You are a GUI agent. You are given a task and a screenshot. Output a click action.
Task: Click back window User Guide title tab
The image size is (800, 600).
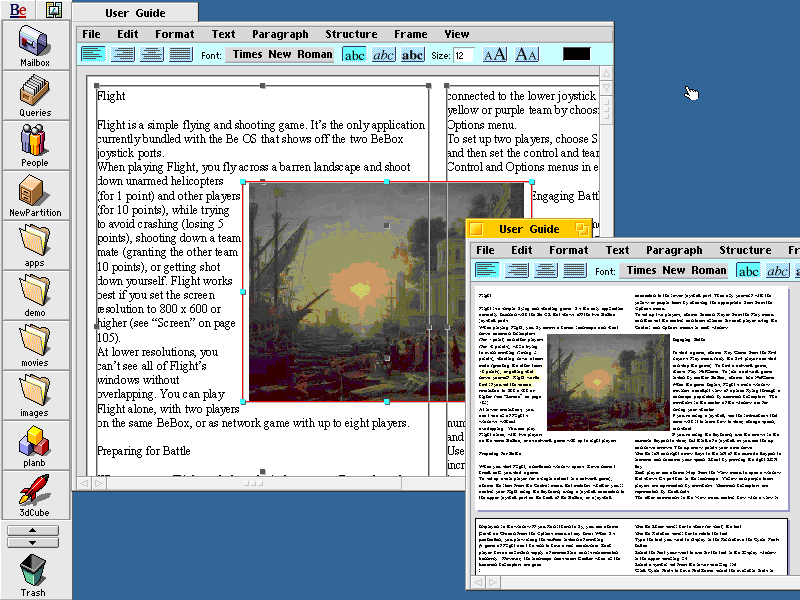[135, 13]
